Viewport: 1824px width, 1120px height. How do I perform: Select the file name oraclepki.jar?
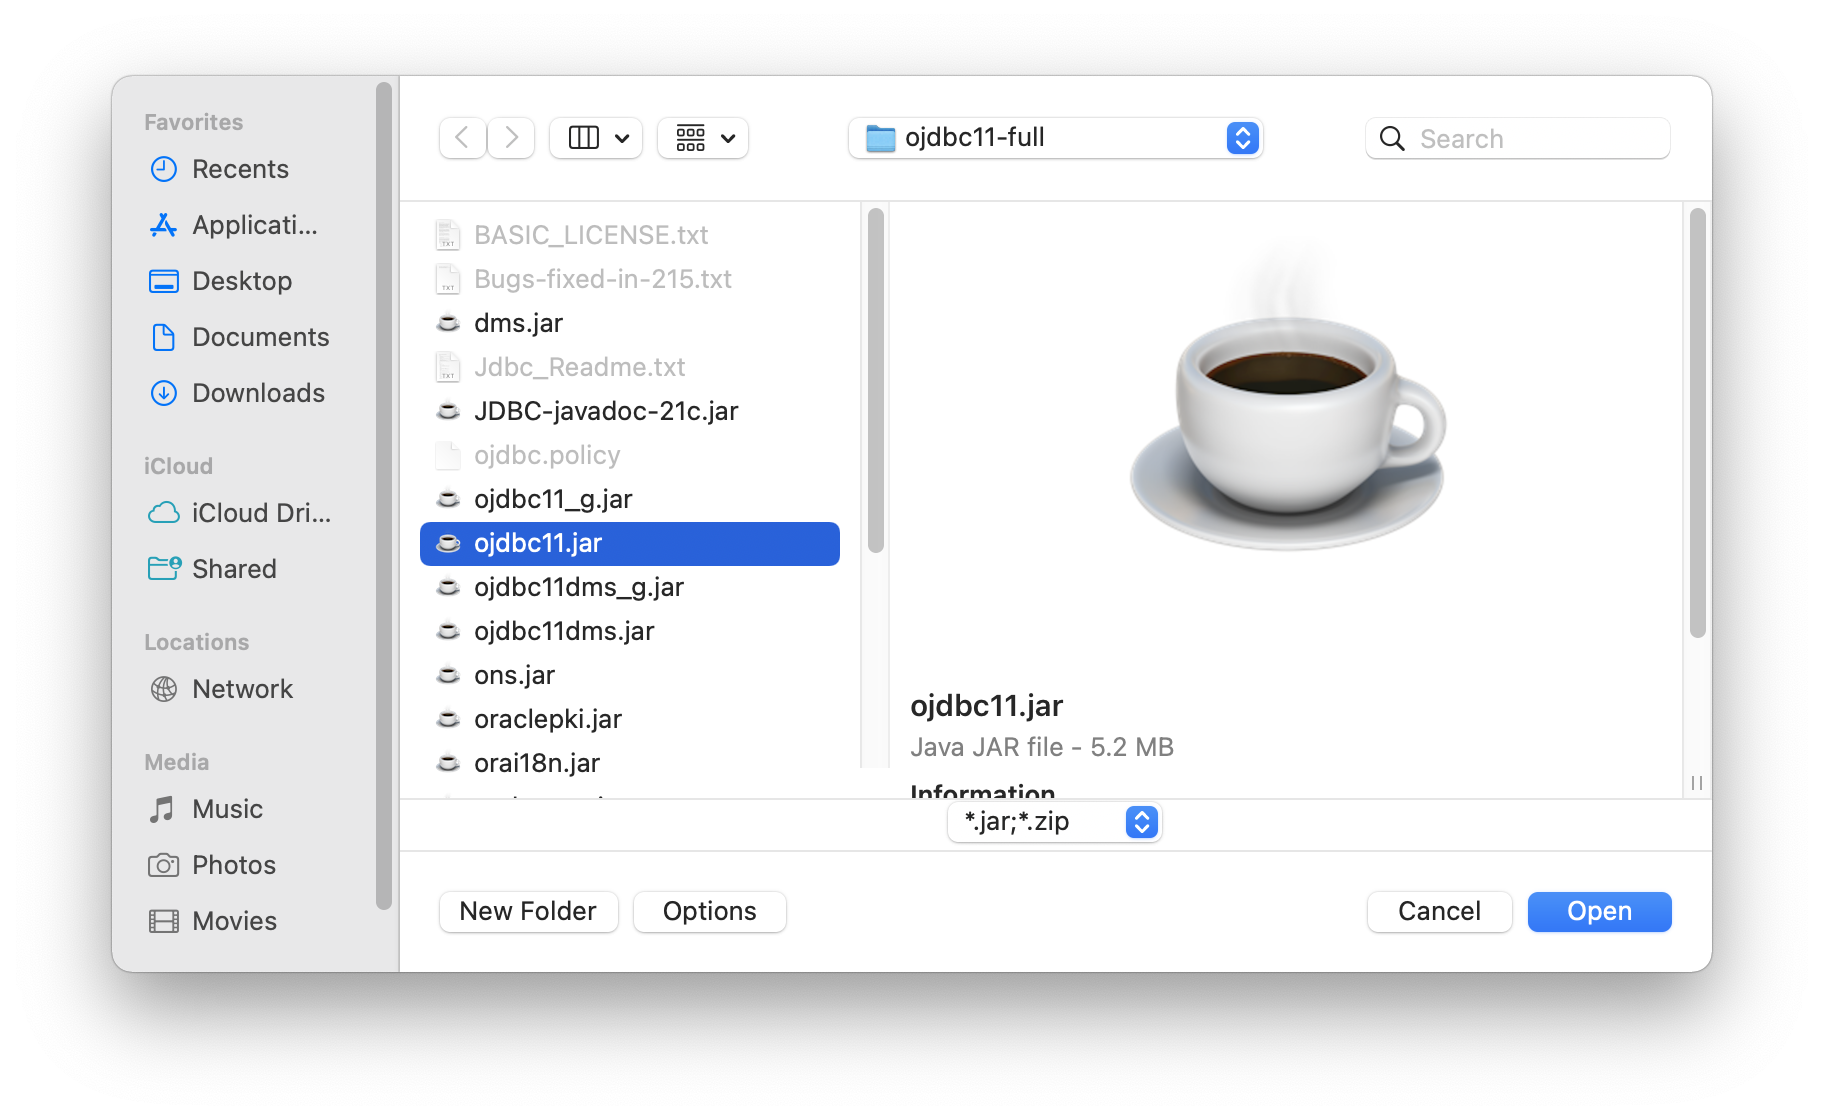tap(548, 719)
